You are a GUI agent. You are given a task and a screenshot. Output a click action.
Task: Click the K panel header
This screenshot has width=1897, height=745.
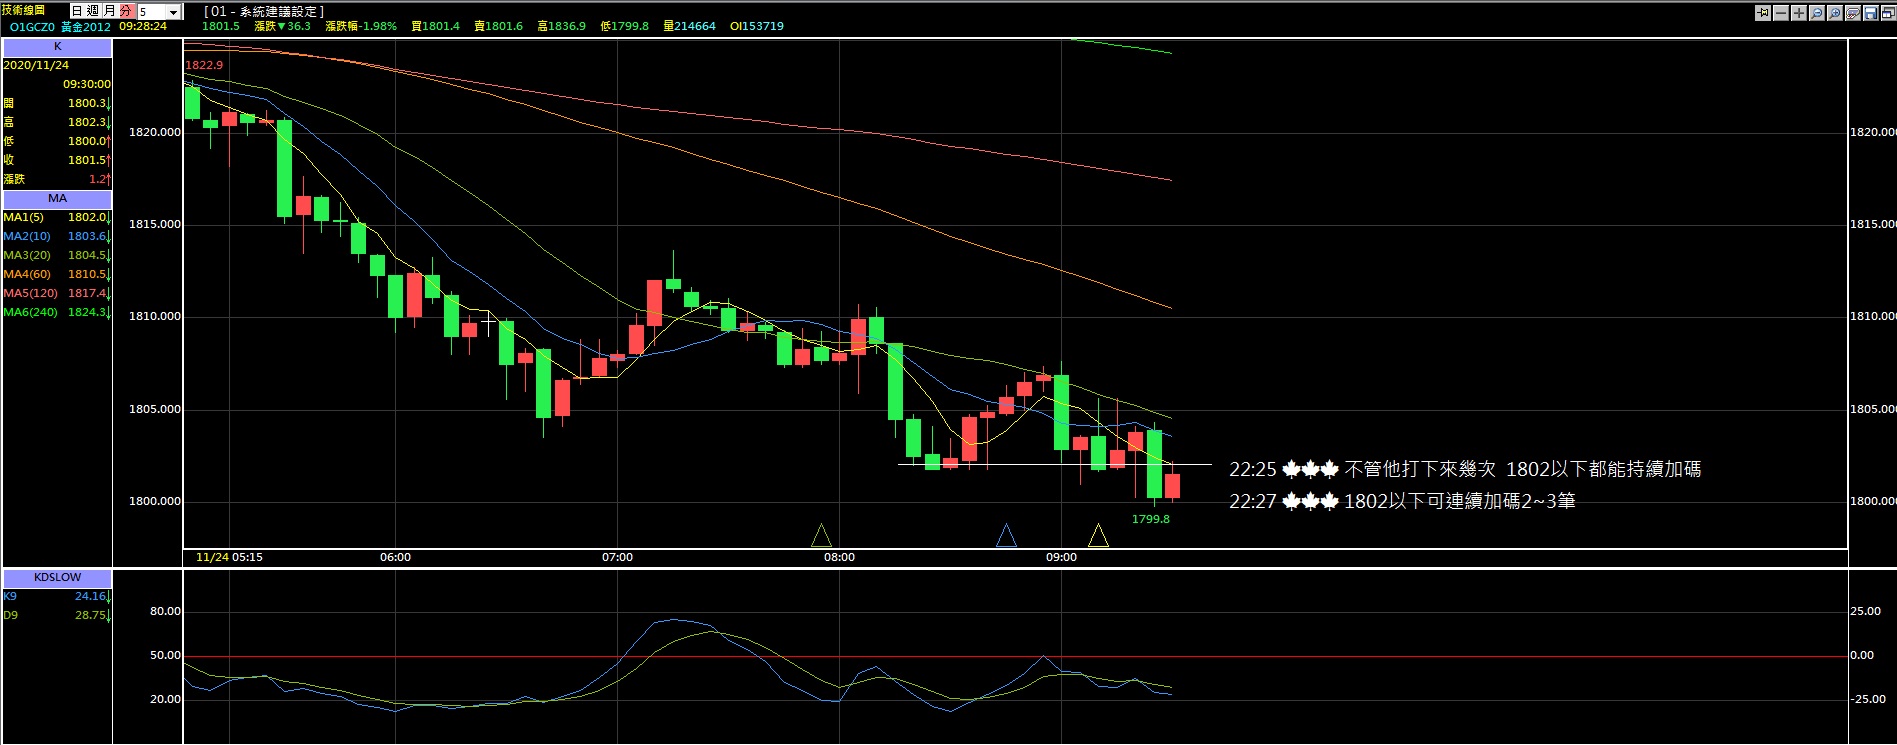pyautogui.click(x=57, y=47)
